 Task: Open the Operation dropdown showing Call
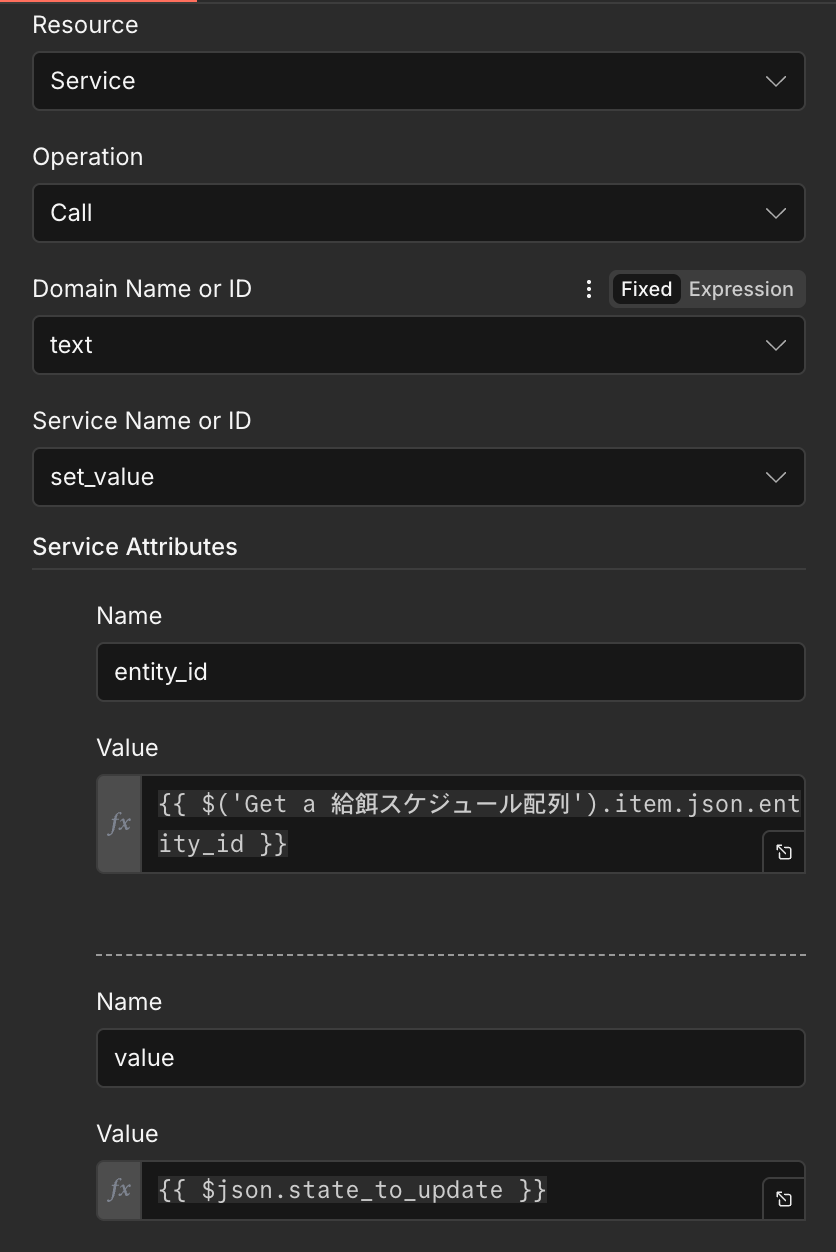400,213
